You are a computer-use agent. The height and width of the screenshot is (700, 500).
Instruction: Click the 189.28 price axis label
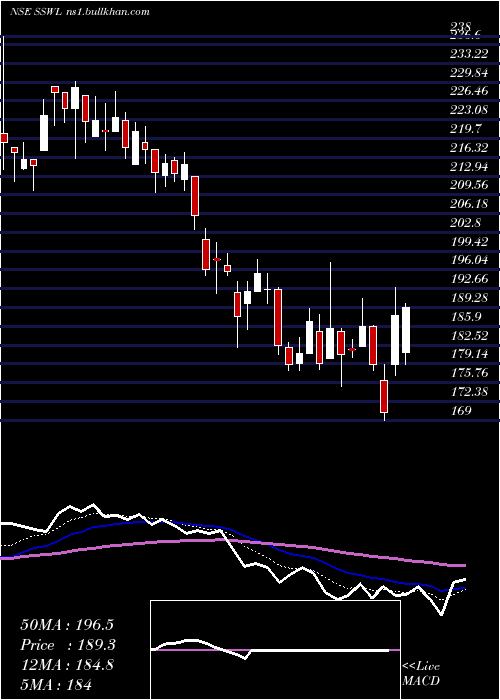click(x=469, y=298)
